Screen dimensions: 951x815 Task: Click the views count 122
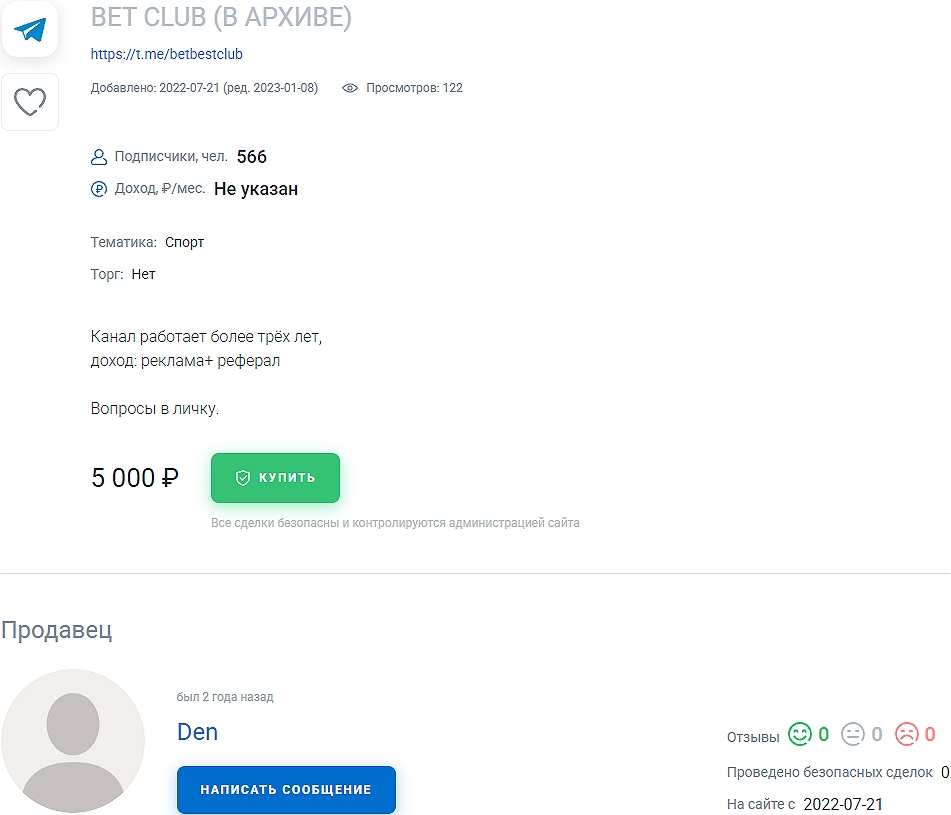coord(453,88)
